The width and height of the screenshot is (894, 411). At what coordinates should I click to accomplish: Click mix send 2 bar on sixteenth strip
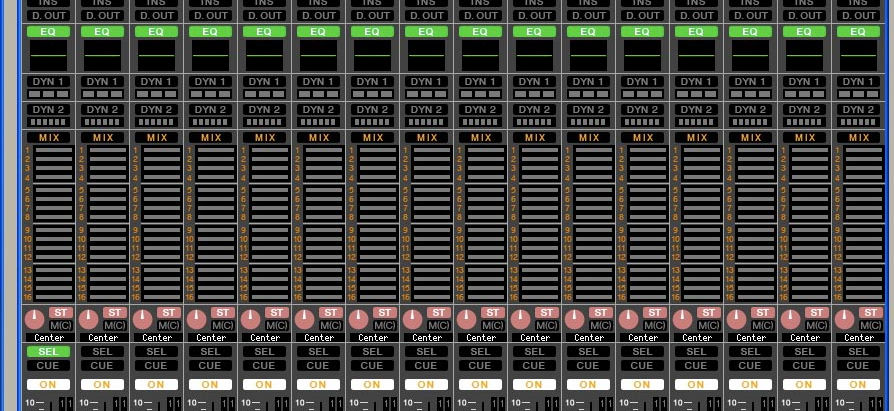[x=864, y=160]
